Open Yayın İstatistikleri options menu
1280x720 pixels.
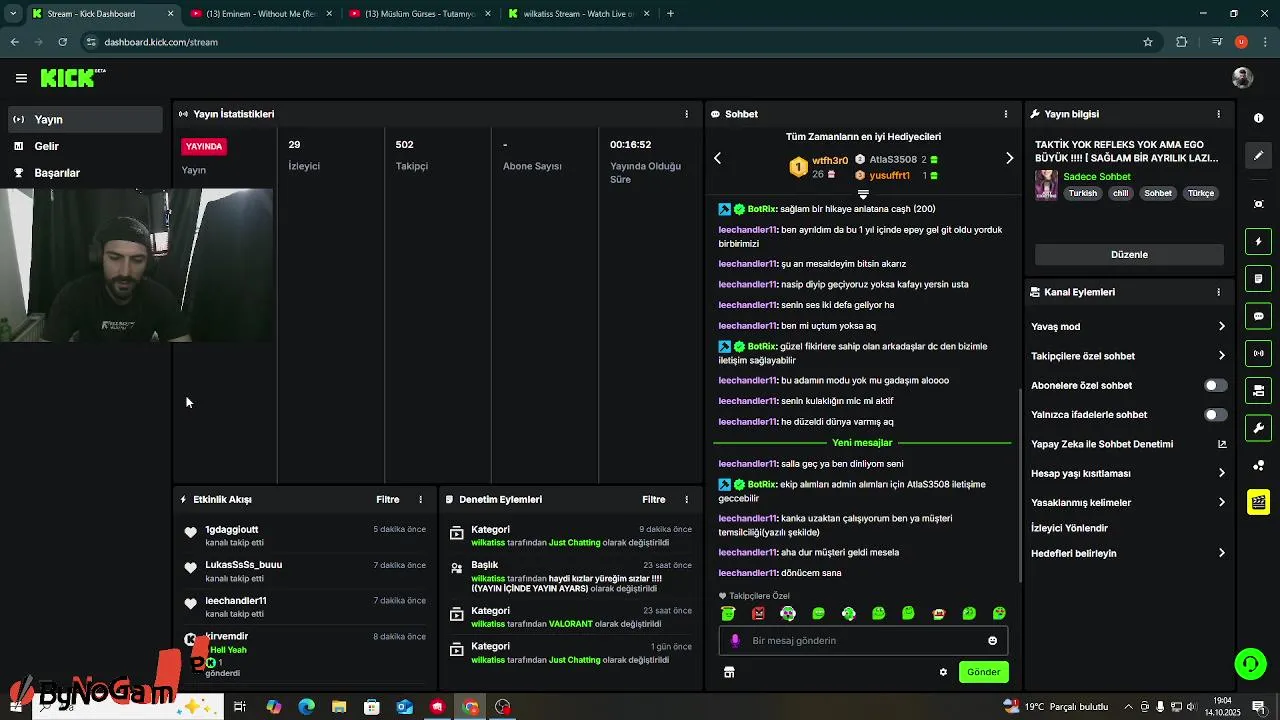point(686,114)
